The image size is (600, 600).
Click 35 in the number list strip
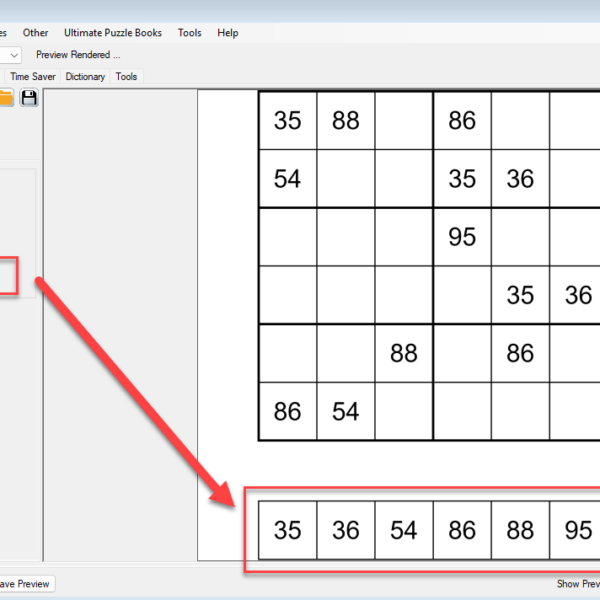288,530
